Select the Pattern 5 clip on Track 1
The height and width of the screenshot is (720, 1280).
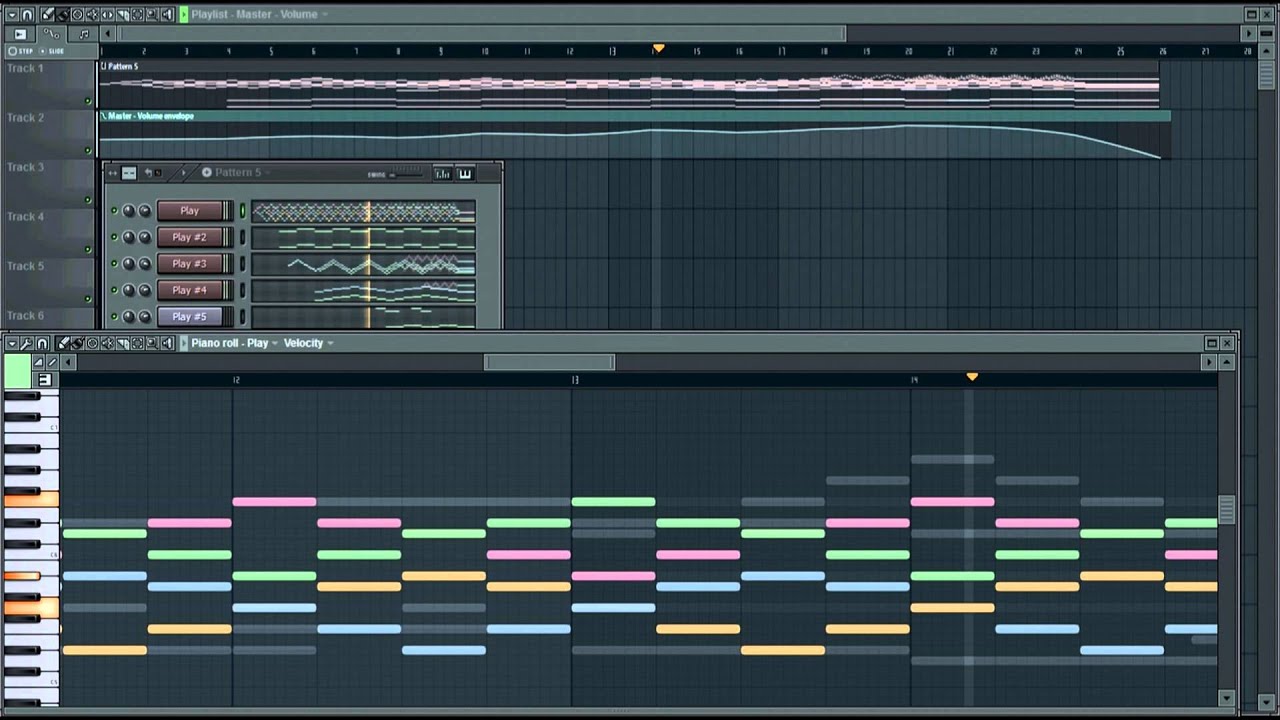click(629, 83)
